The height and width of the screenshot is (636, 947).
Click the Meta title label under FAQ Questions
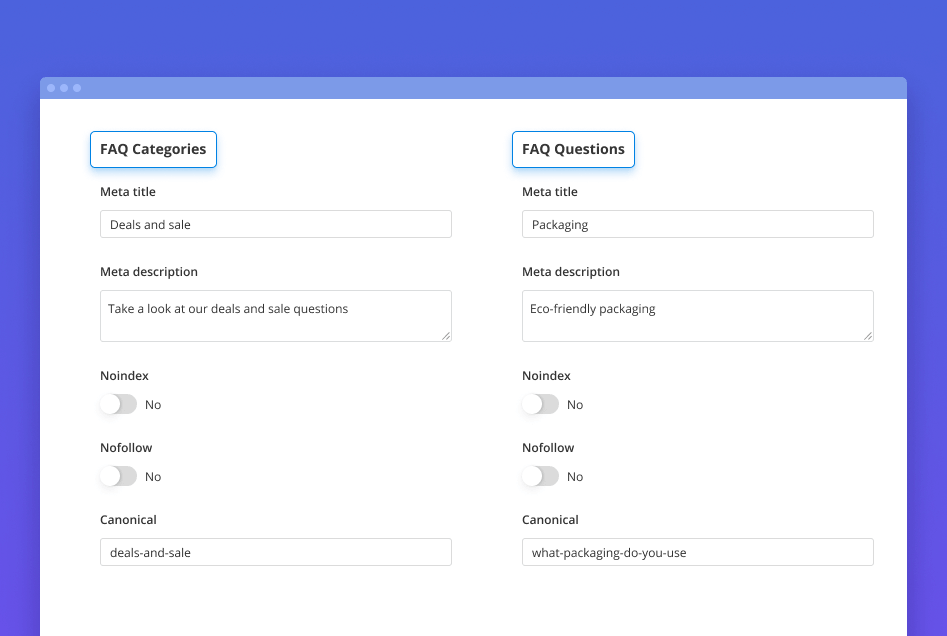(x=550, y=192)
